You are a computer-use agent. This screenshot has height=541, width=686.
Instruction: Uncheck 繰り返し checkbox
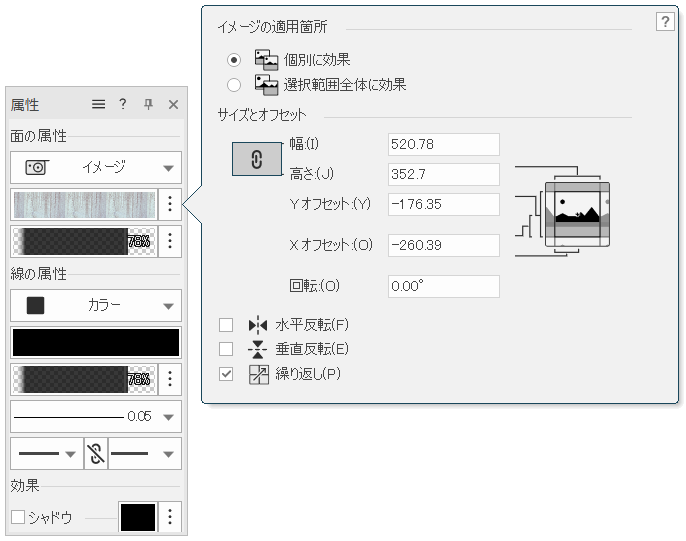pos(226,374)
